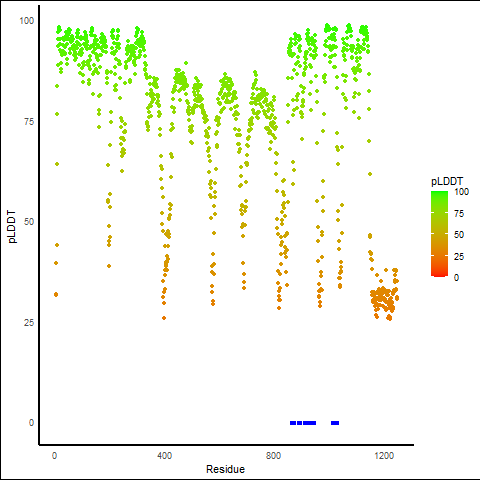480x480 pixels.
Task: Click the leftmost blue bar segment
Action: coord(293,423)
